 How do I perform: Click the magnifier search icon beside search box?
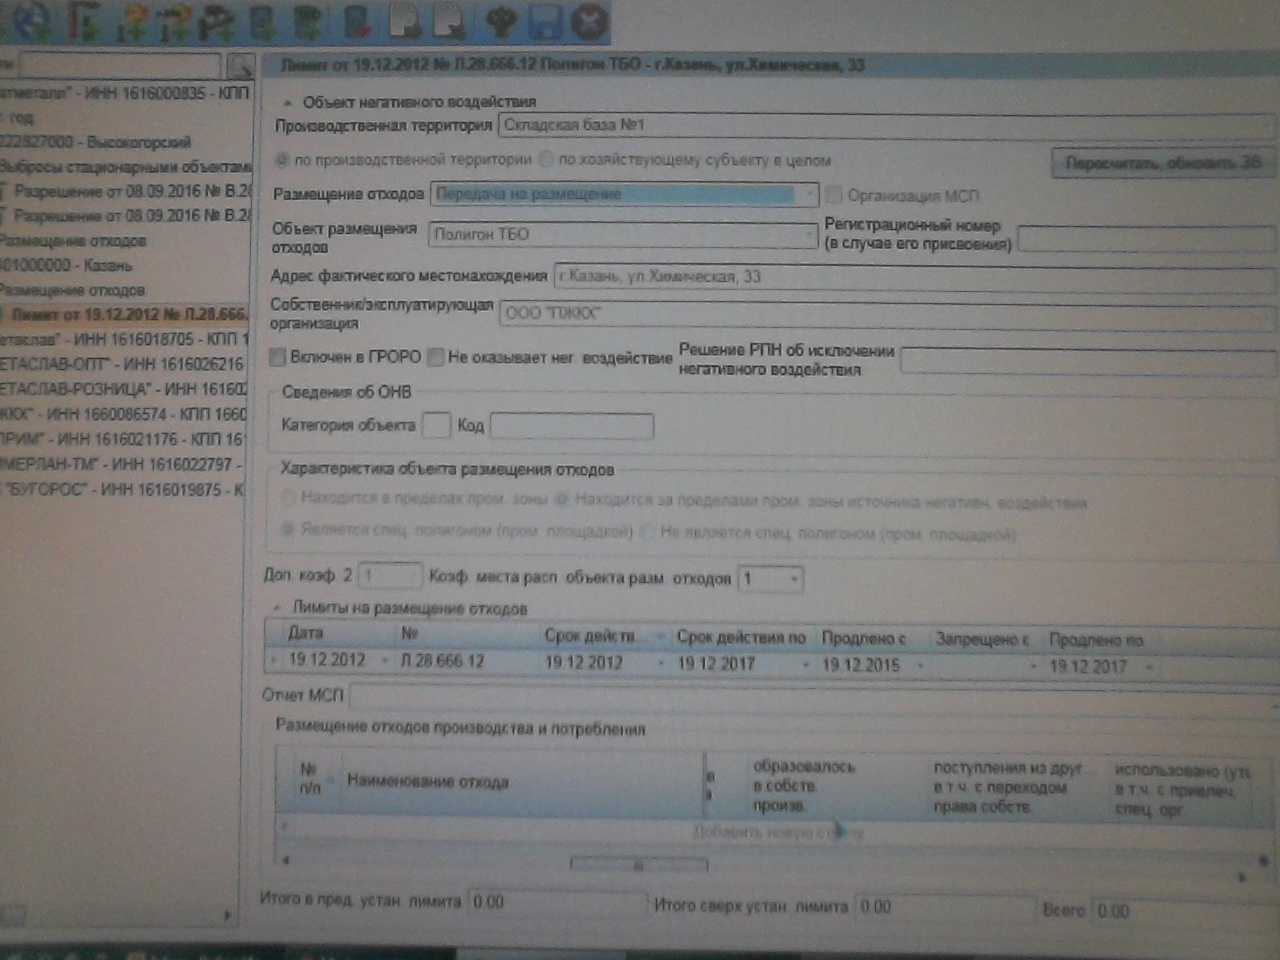[x=240, y=66]
